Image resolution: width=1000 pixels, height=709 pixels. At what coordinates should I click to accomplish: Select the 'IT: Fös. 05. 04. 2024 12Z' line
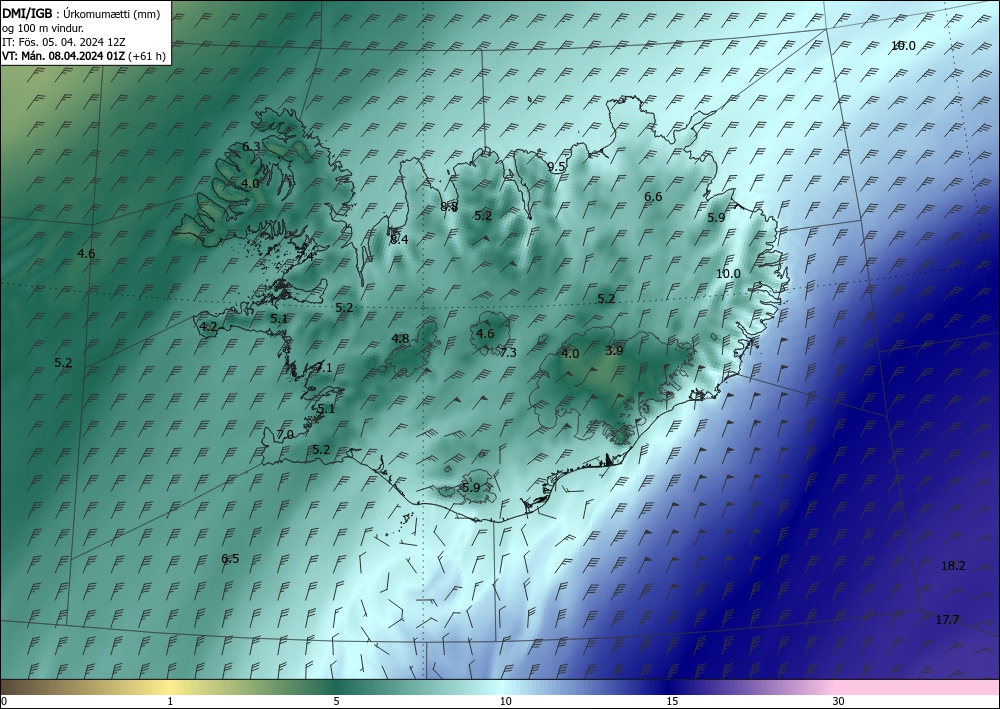coord(64,42)
